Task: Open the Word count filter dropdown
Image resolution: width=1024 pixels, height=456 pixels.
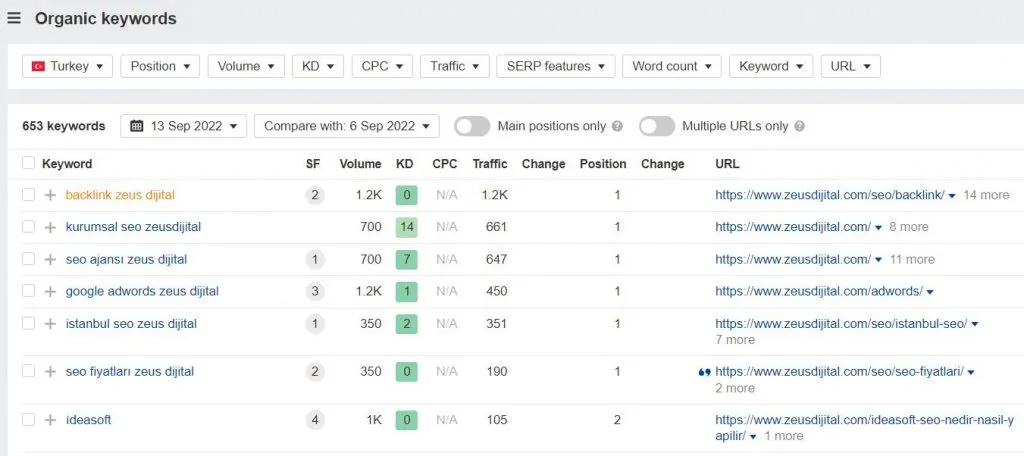Action: click(672, 66)
